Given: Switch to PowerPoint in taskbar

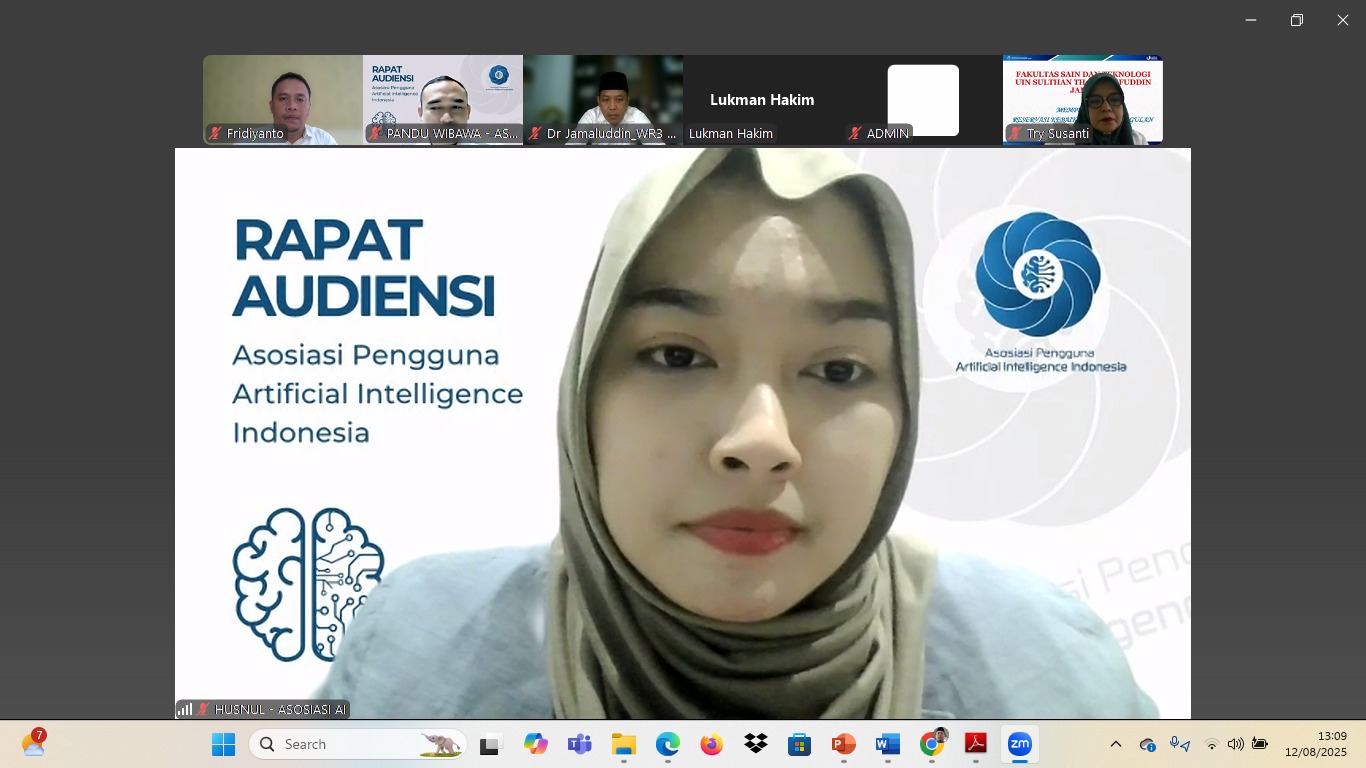Looking at the screenshot, I should click(844, 744).
